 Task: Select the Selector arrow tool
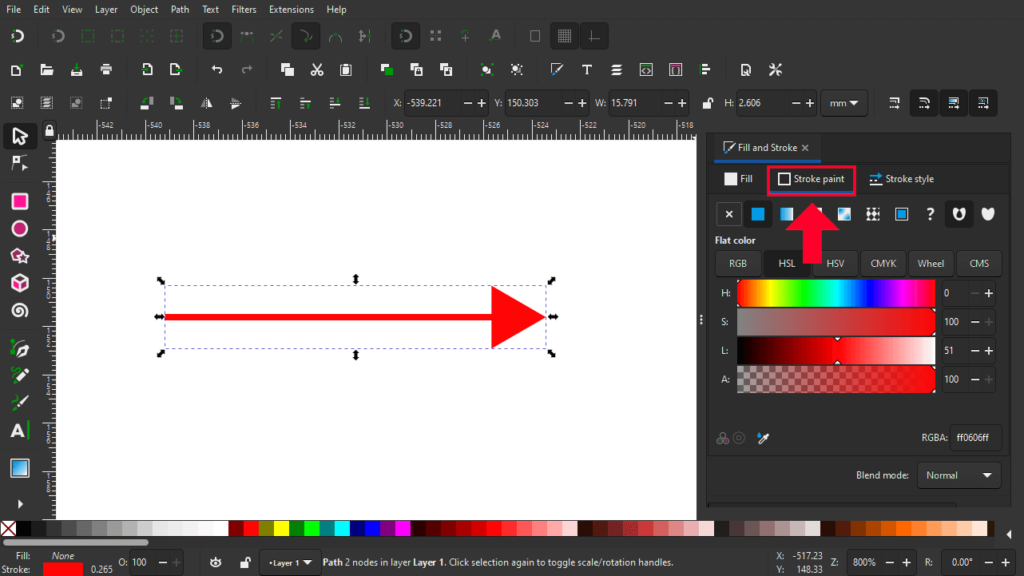coord(20,136)
